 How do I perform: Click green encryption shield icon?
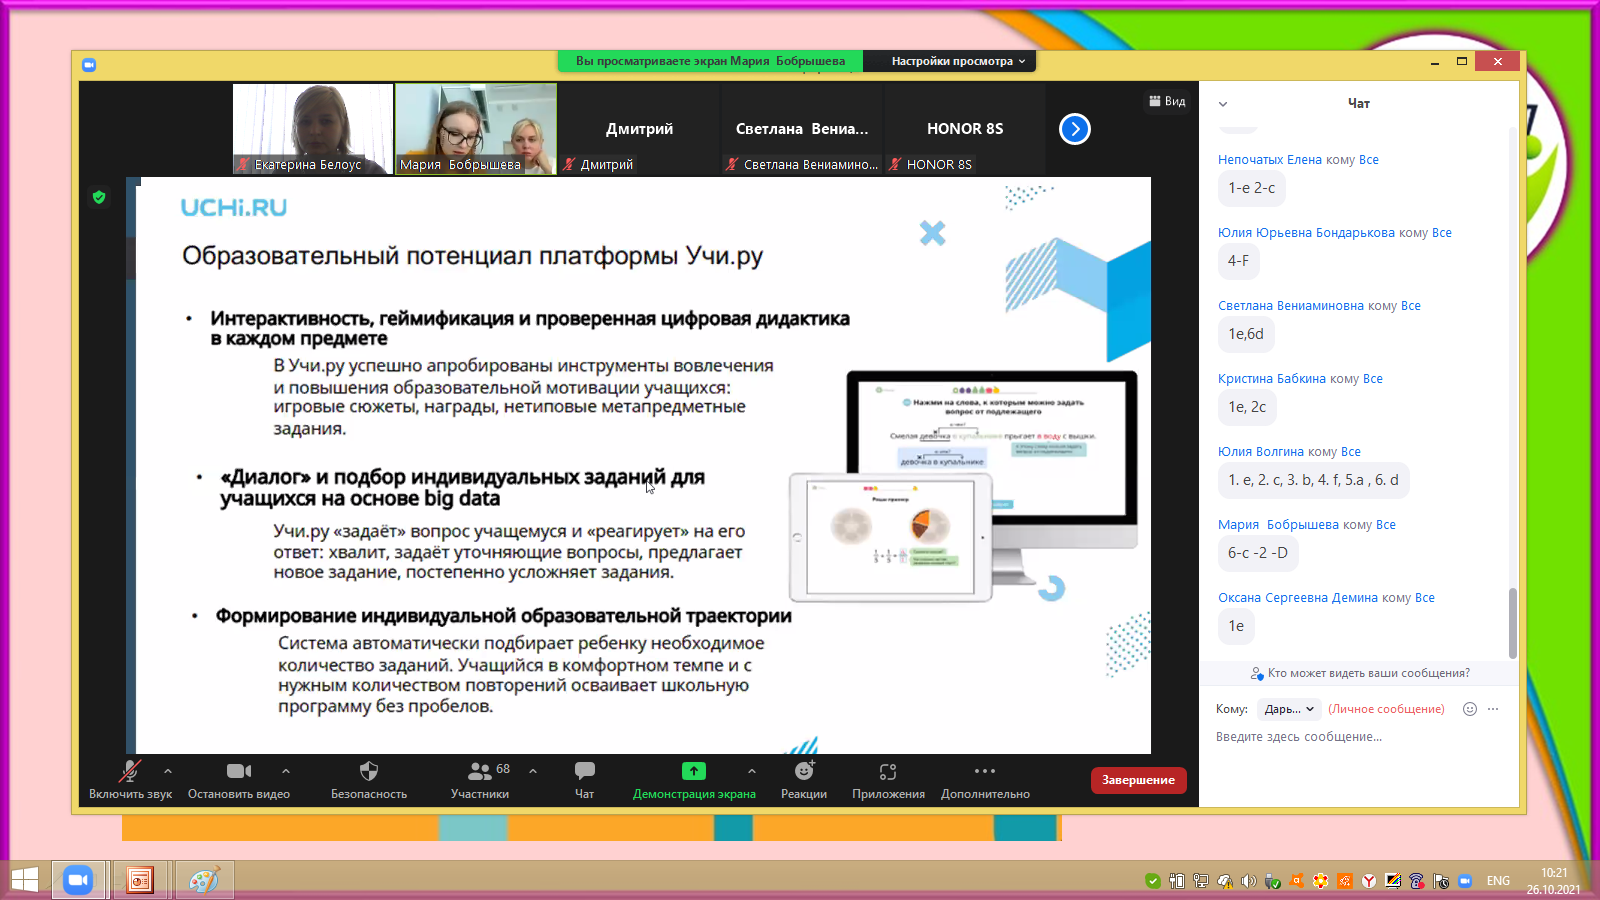(x=99, y=197)
